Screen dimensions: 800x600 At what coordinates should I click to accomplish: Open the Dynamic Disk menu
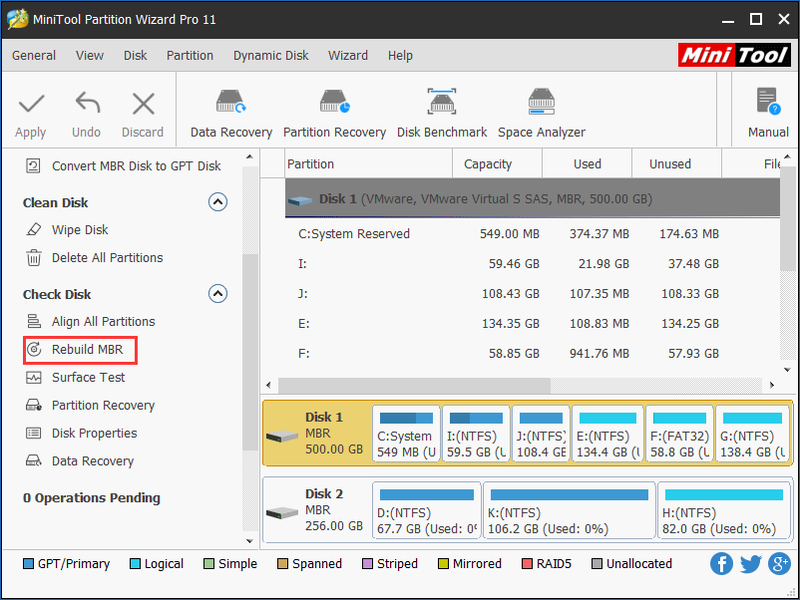click(270, 55)
